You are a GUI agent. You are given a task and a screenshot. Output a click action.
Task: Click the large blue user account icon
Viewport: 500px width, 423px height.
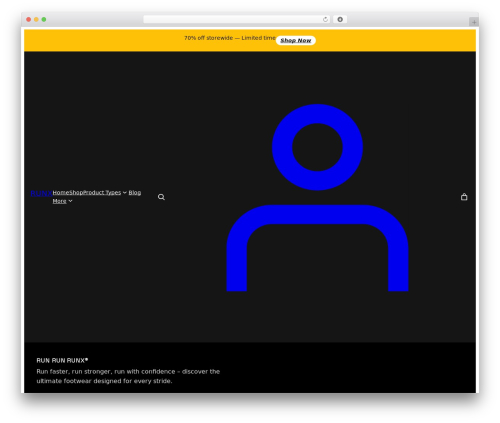point(317,198)
